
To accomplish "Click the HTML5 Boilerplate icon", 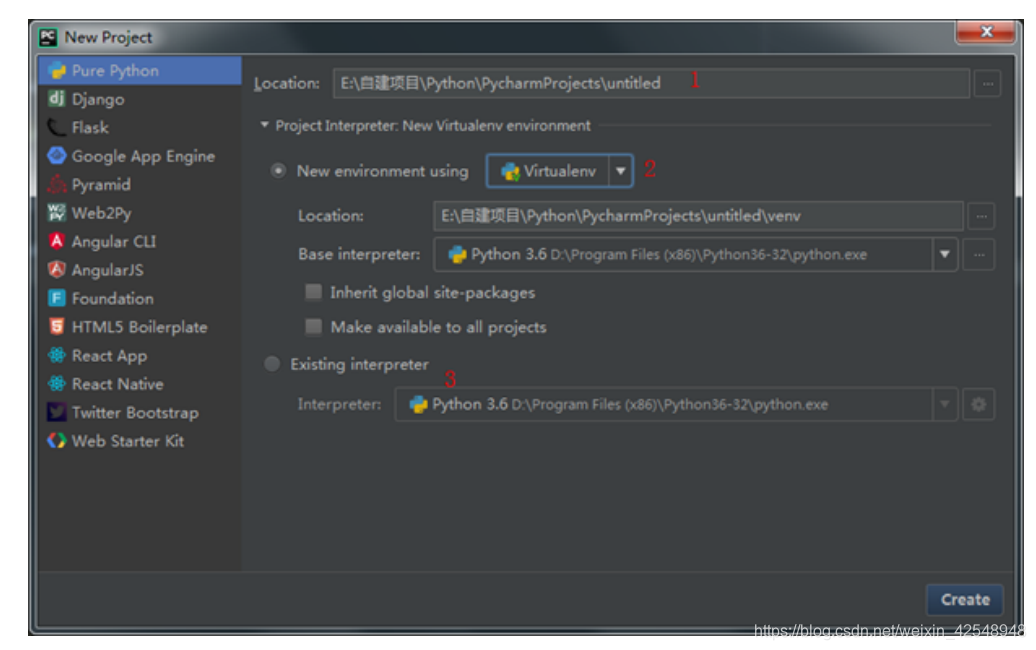I will click(57, 327).
